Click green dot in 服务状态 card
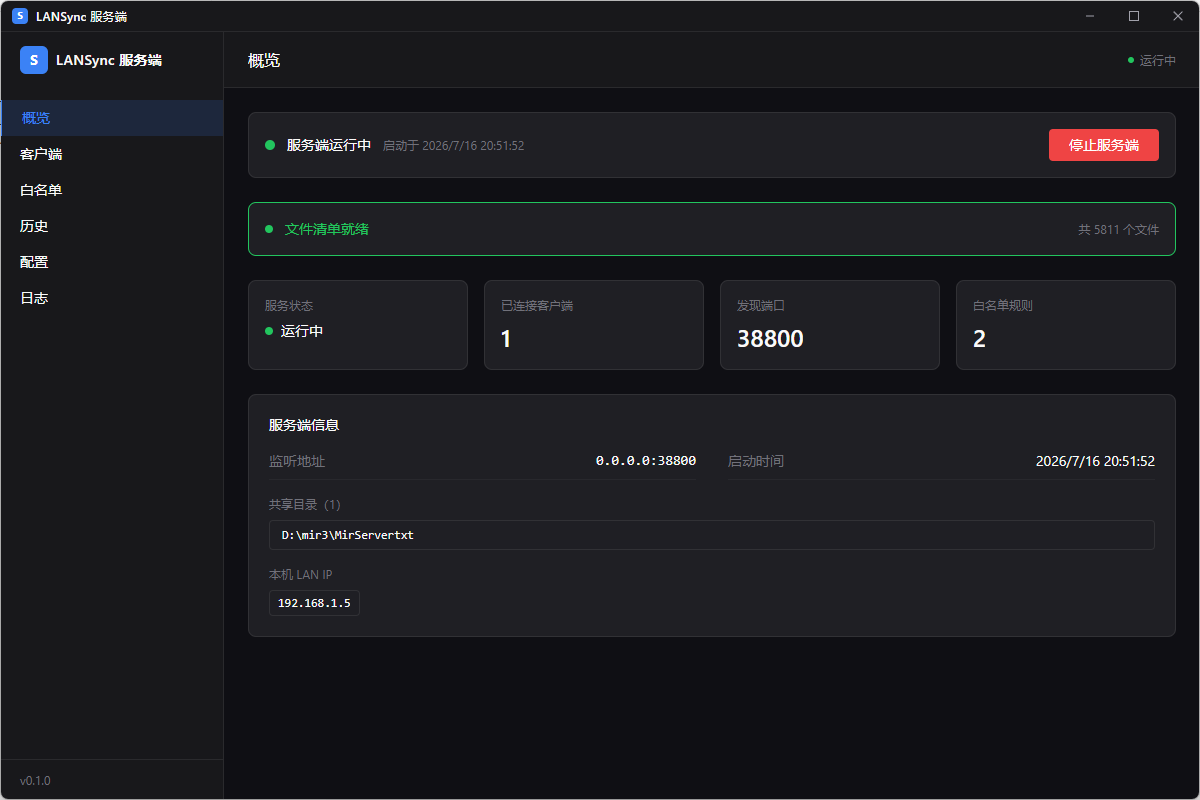 click(269, 331)
